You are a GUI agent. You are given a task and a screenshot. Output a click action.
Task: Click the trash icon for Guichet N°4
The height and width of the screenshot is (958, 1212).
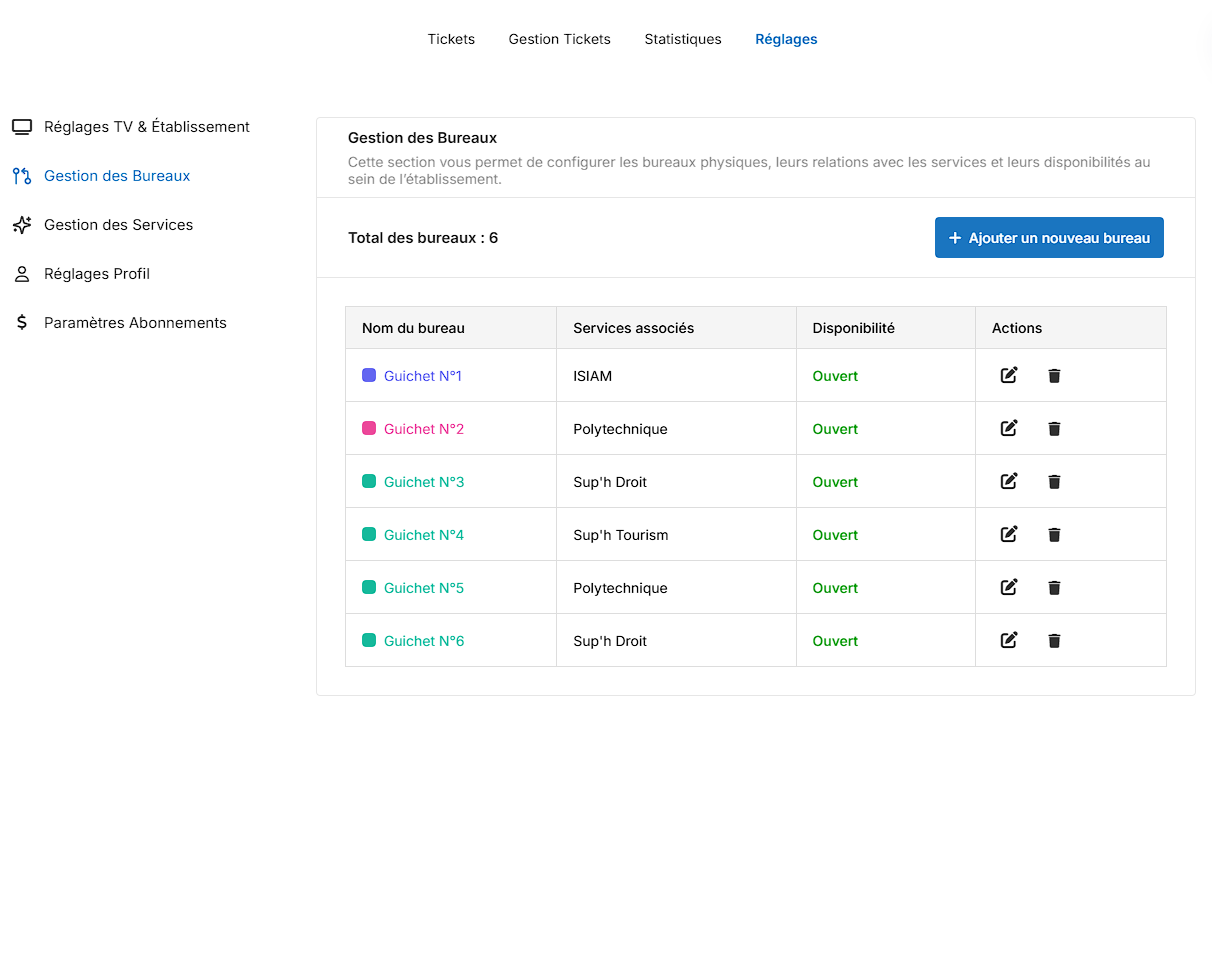coord(1054,535)
